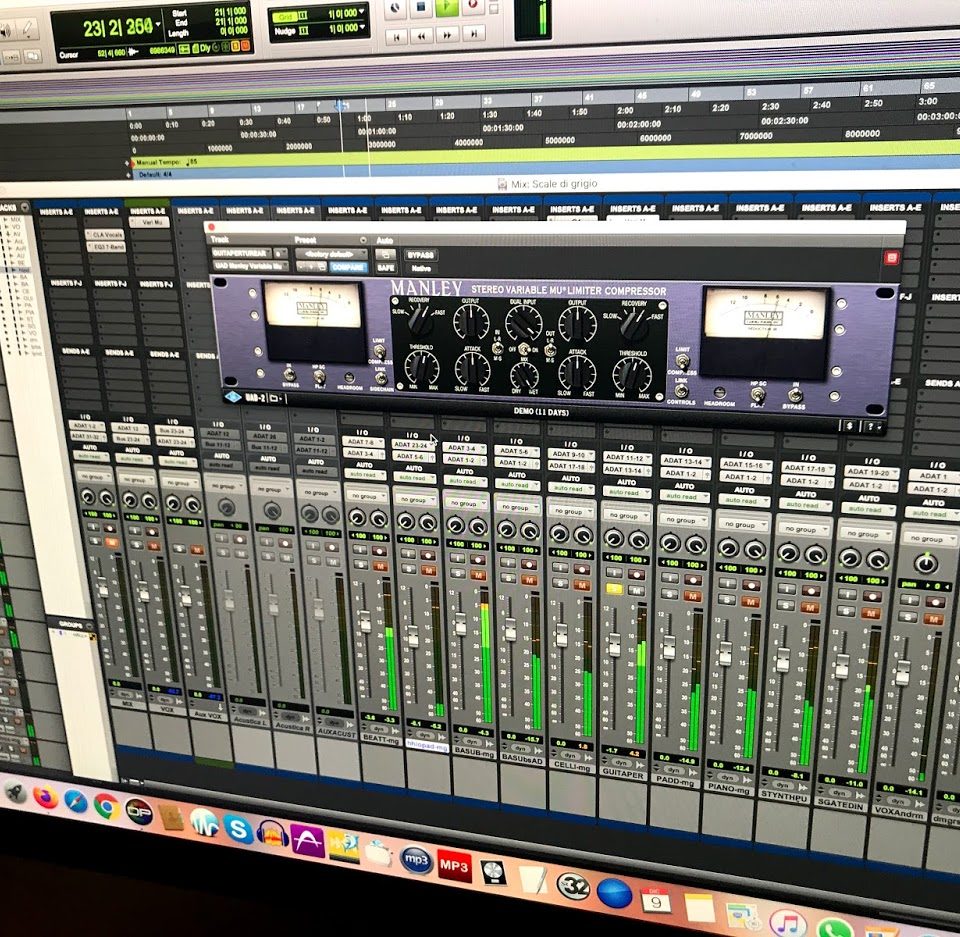This screenshot has width=960, height=937.
Task: Click the plugin SAFE button
Action: [386, 268]
